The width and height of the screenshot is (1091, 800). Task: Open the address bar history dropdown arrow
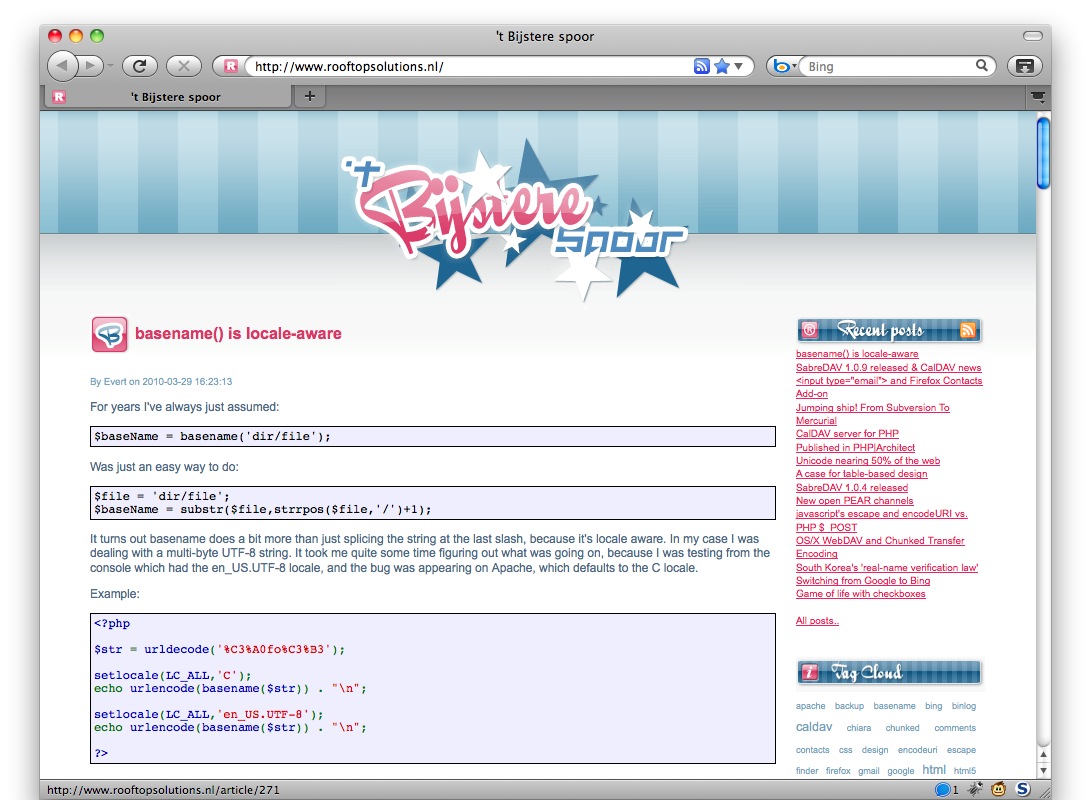point(739,66)
